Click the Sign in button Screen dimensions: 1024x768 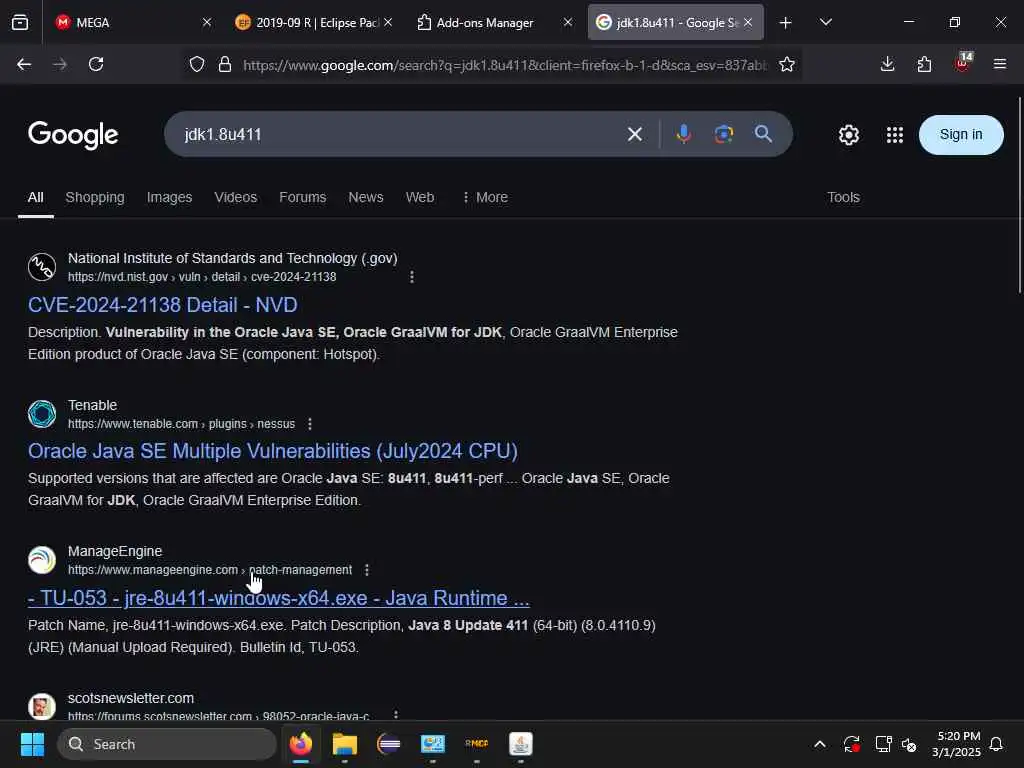(x=961, y=135)
